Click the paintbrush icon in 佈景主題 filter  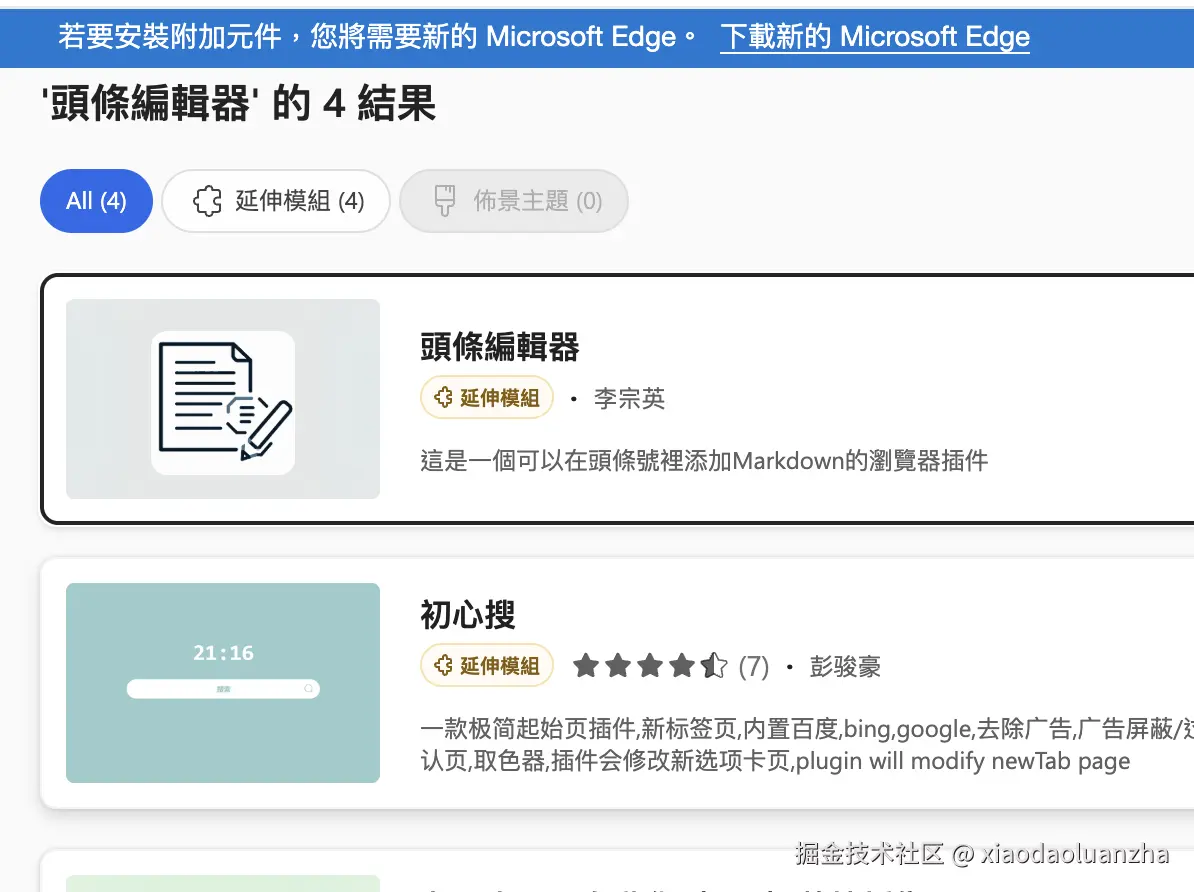tap(445, 201)
